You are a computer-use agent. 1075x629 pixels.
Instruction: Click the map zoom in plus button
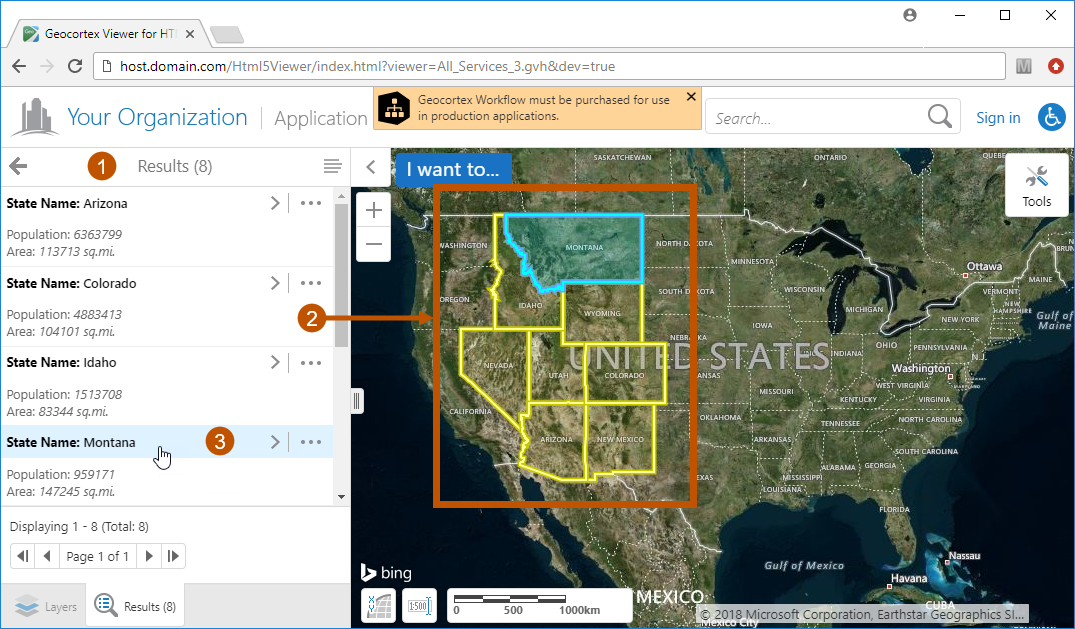[374, 210]
